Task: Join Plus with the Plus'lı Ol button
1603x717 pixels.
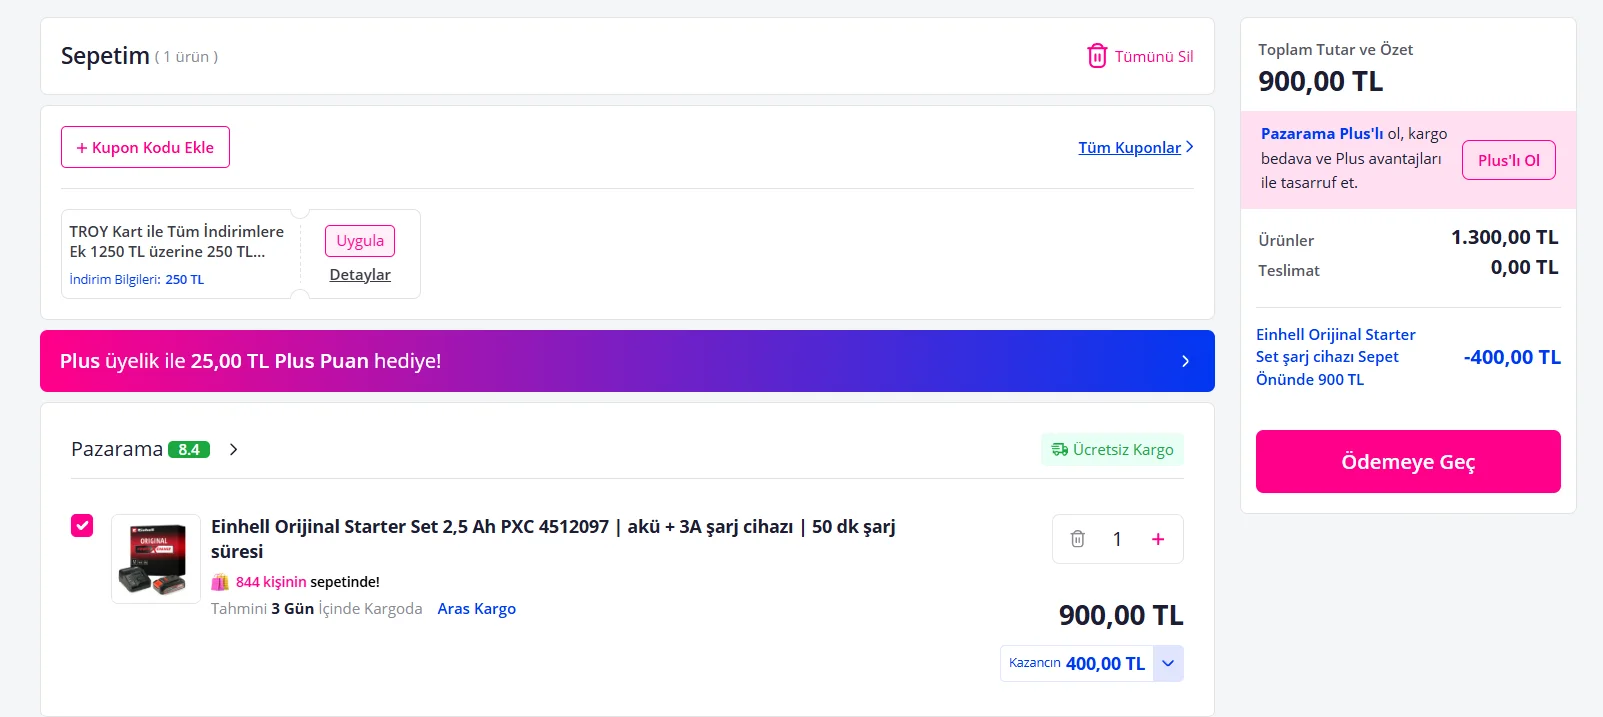Action: click(x=1508, y=160)
